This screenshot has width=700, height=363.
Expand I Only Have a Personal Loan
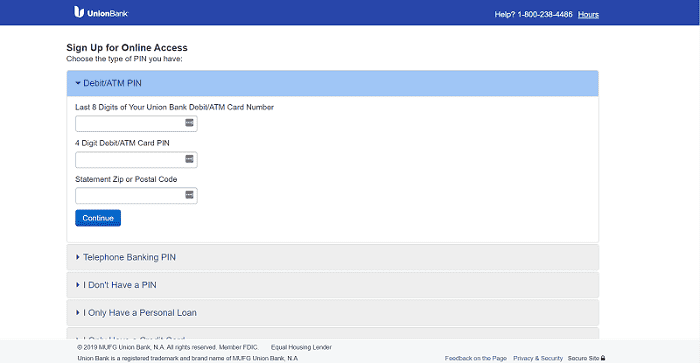[333, 313]
